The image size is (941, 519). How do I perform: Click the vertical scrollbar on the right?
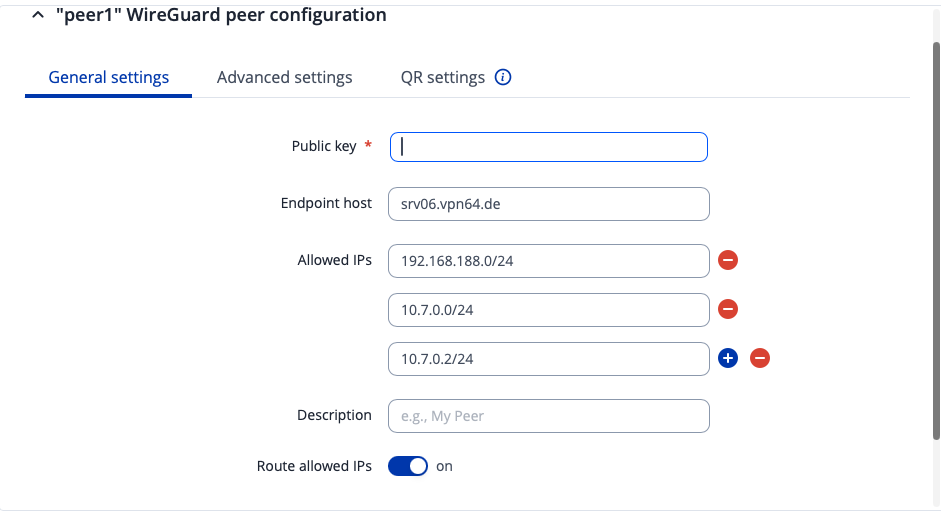[936, 240]
